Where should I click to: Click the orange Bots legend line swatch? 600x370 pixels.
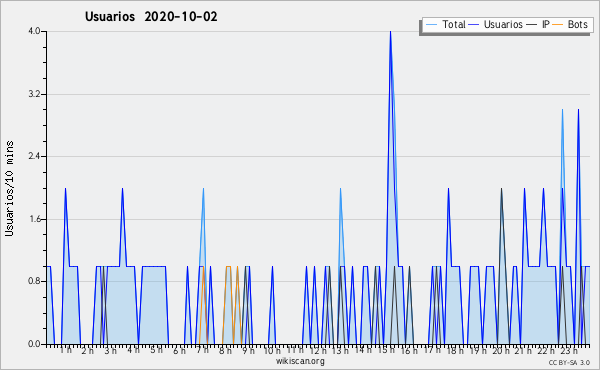[558, 25]
